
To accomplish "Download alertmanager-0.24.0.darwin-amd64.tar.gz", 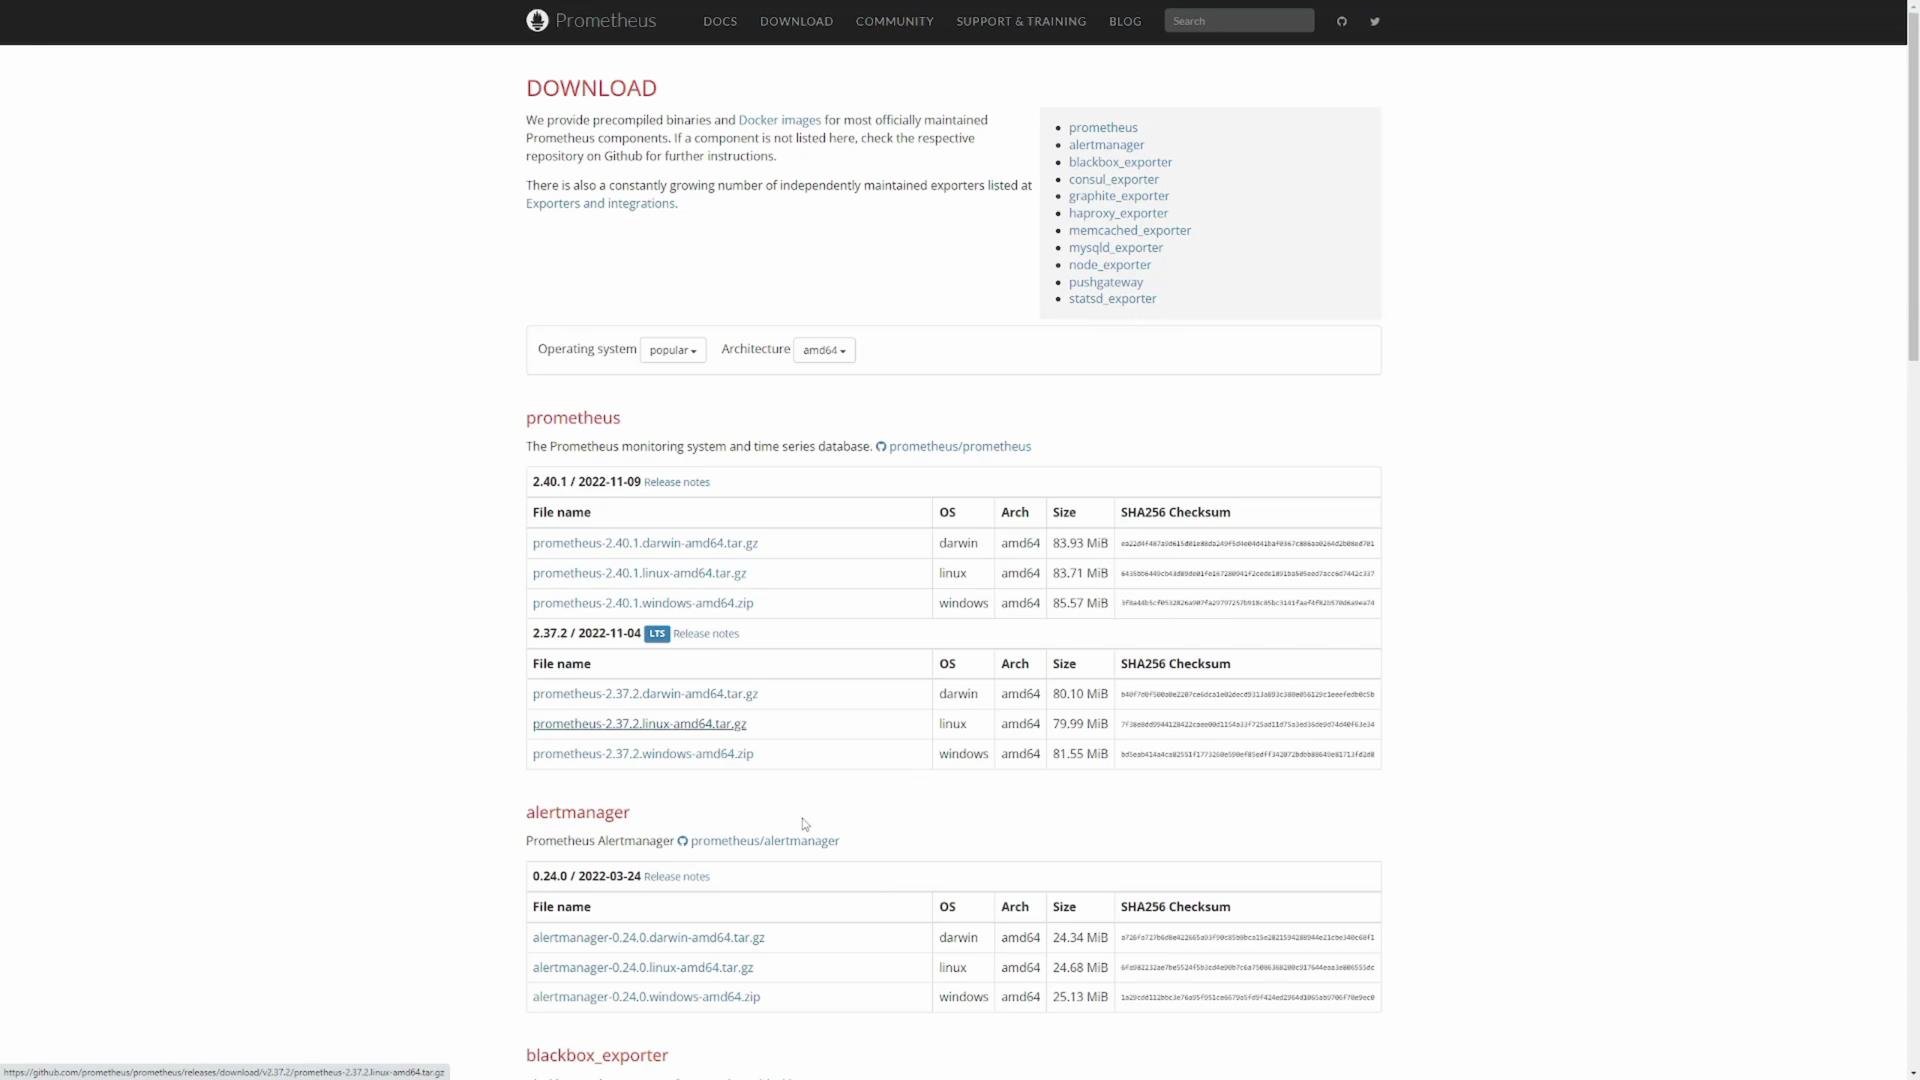I will pos(648,938).
